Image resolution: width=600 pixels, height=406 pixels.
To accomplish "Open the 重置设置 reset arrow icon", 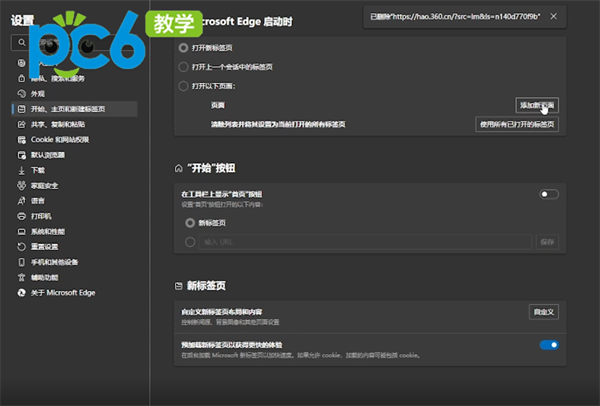I will click(21, 247).
